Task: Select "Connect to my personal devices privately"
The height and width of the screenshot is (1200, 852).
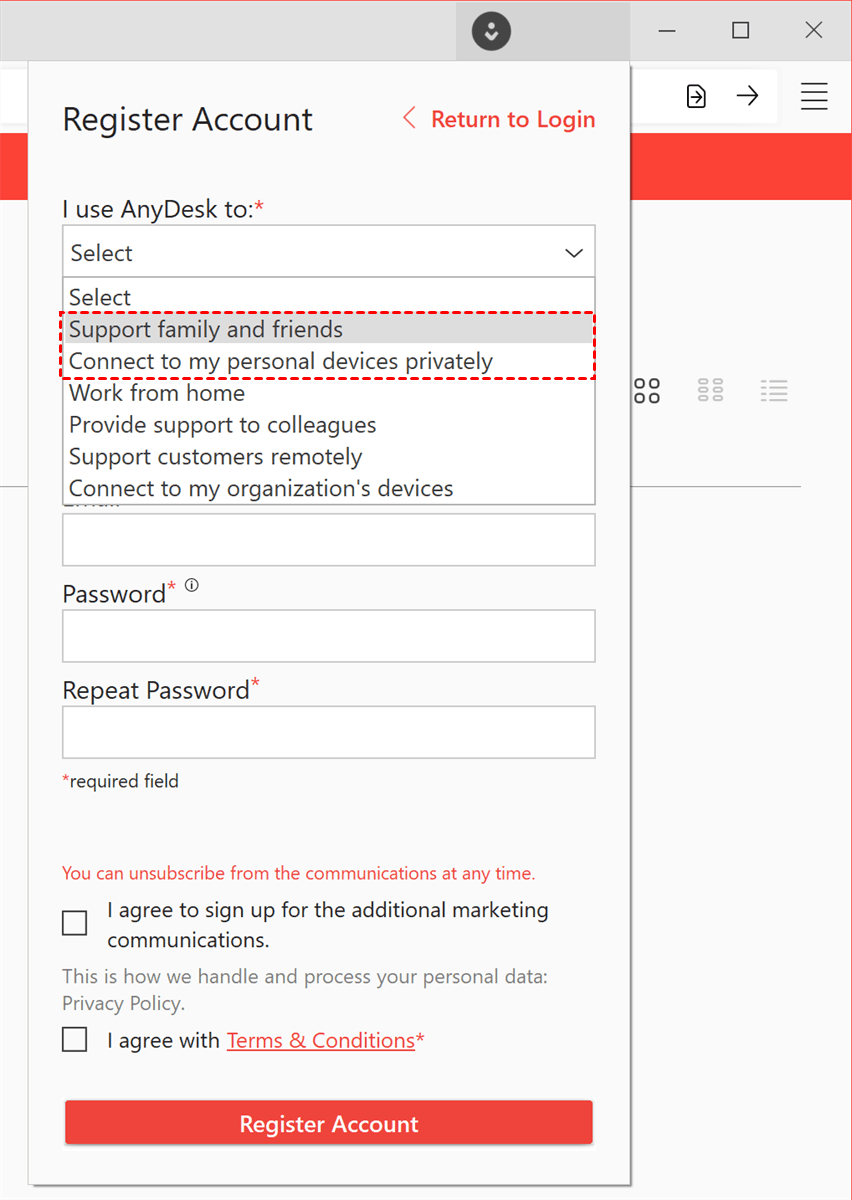Action: (x=281, y=361)
